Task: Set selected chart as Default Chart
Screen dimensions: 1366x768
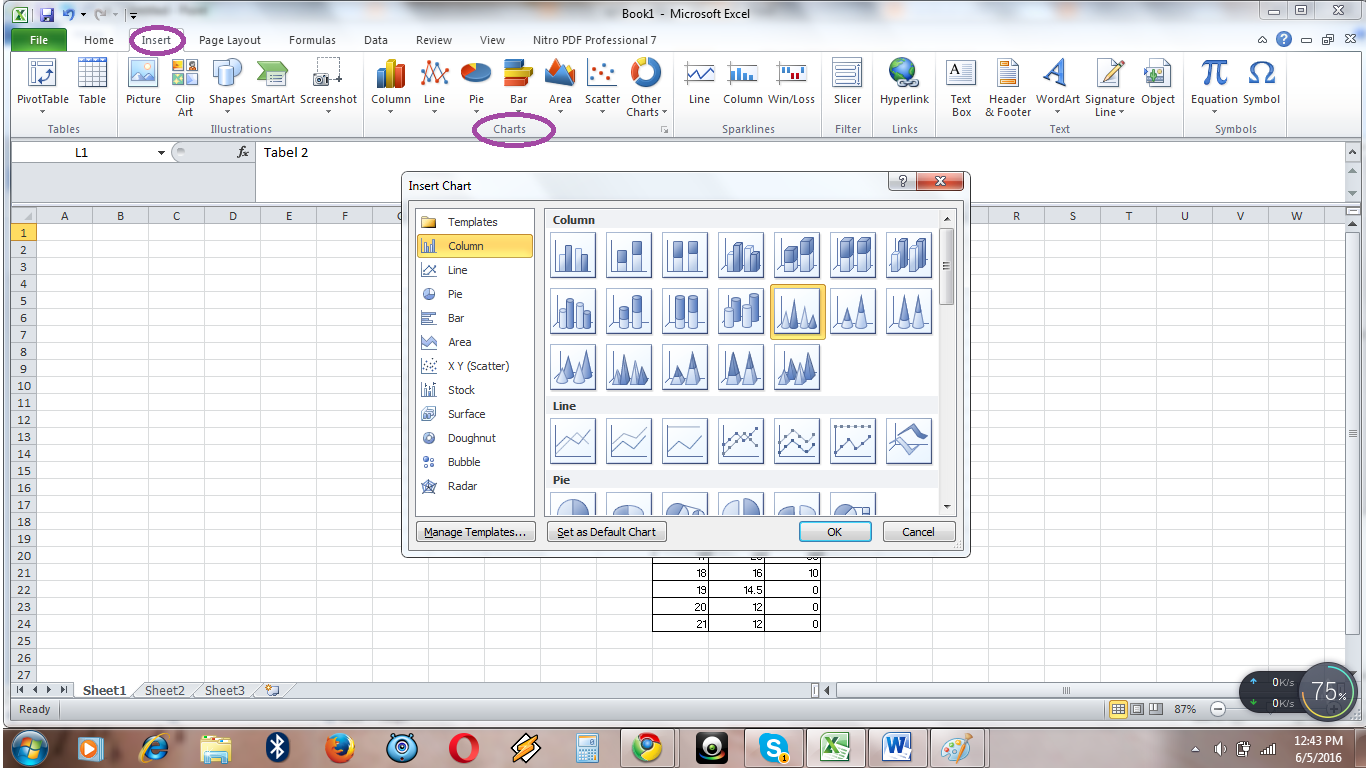Action: [x=606, y=531]
